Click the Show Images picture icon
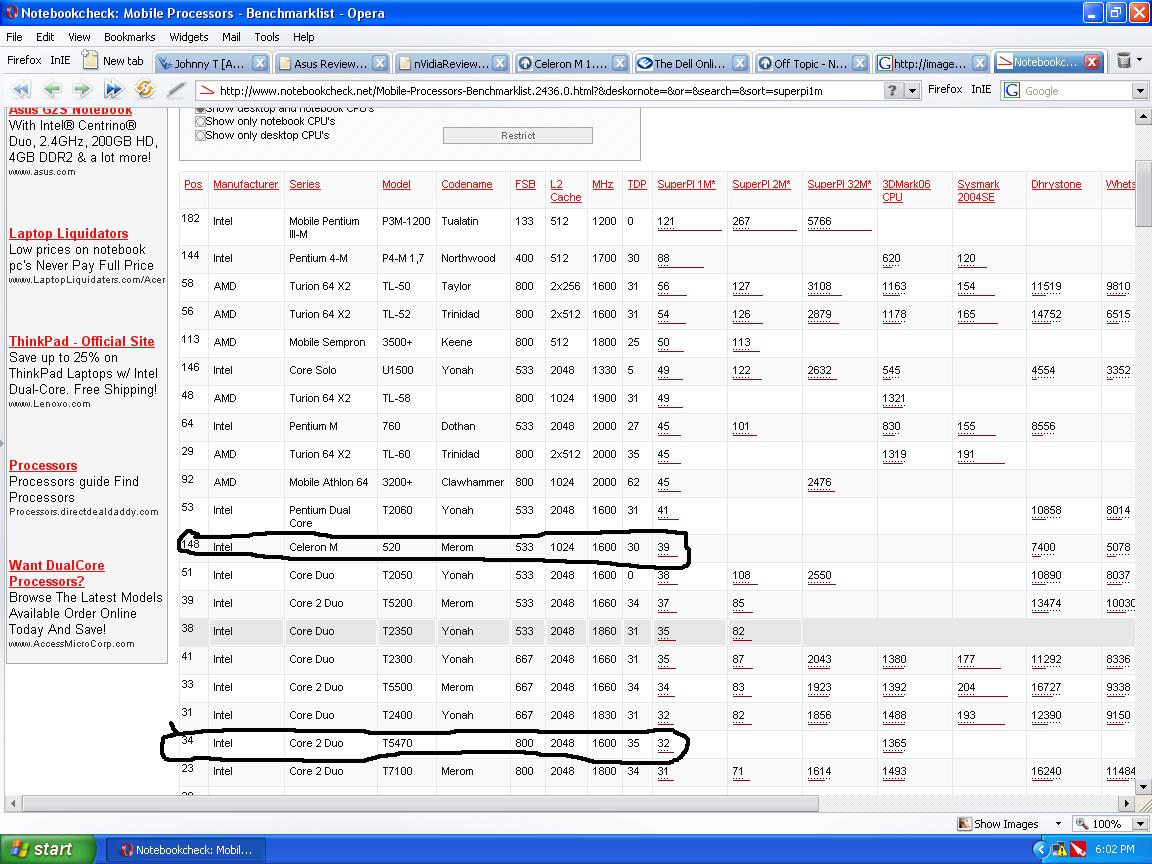The height and width of the screenshot is (864, 1152). tap(965, 824)
